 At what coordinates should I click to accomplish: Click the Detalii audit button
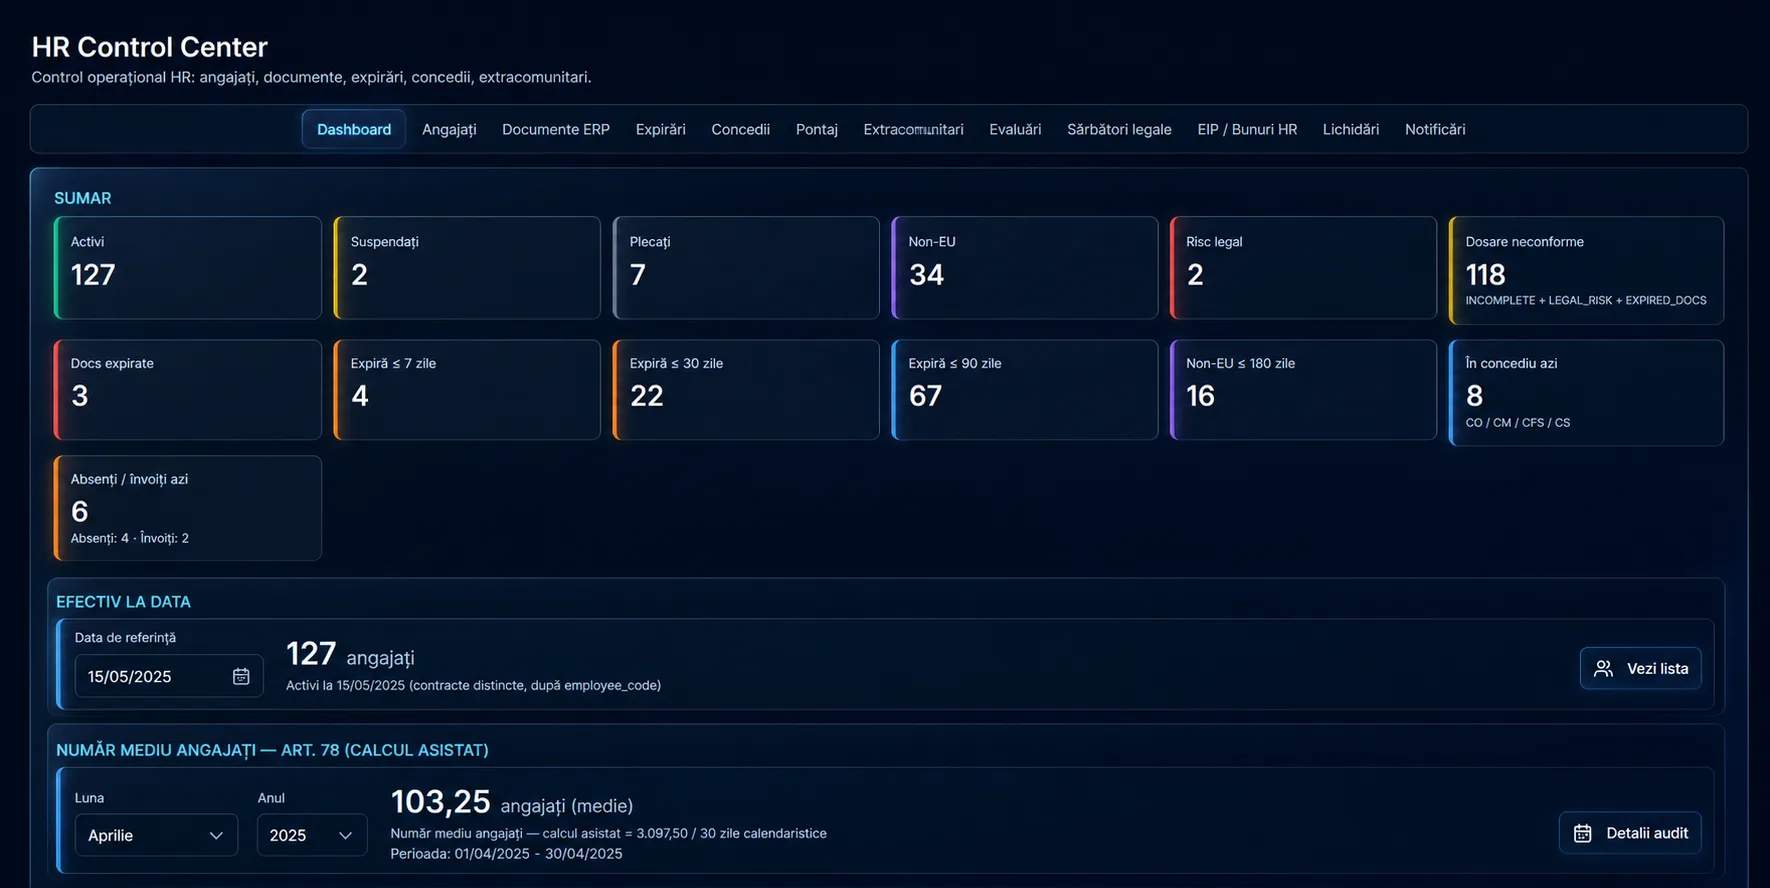pos(1630,833)
